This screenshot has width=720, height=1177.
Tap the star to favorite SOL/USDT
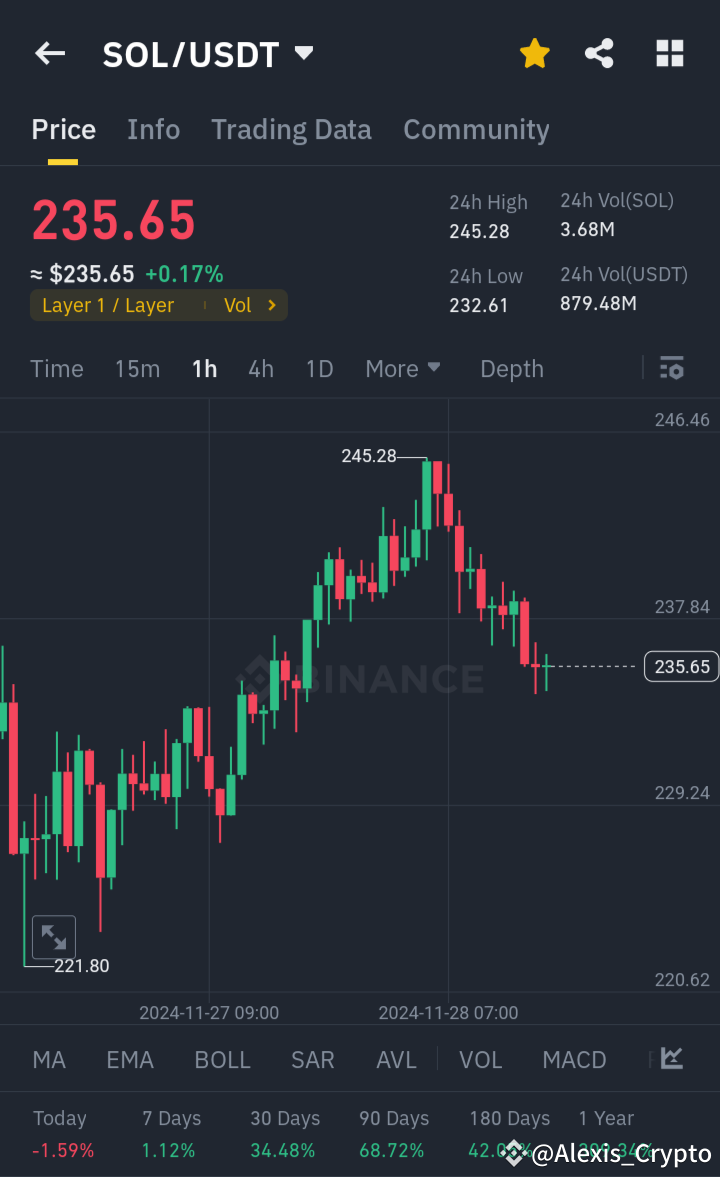click(x=534, y=54)
